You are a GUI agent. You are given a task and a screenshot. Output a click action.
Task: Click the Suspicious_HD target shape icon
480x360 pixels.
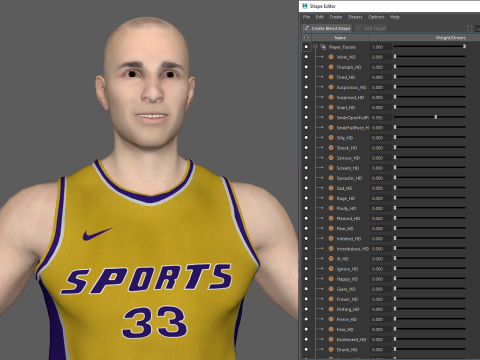tap(331, 87)
